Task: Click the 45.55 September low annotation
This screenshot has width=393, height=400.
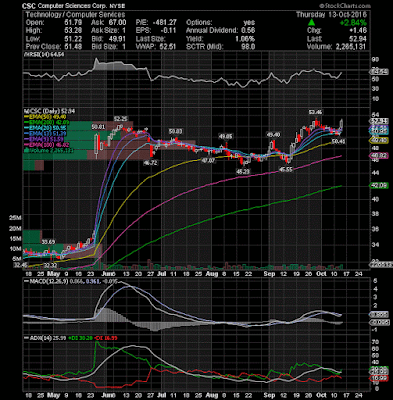Action: 286,169
